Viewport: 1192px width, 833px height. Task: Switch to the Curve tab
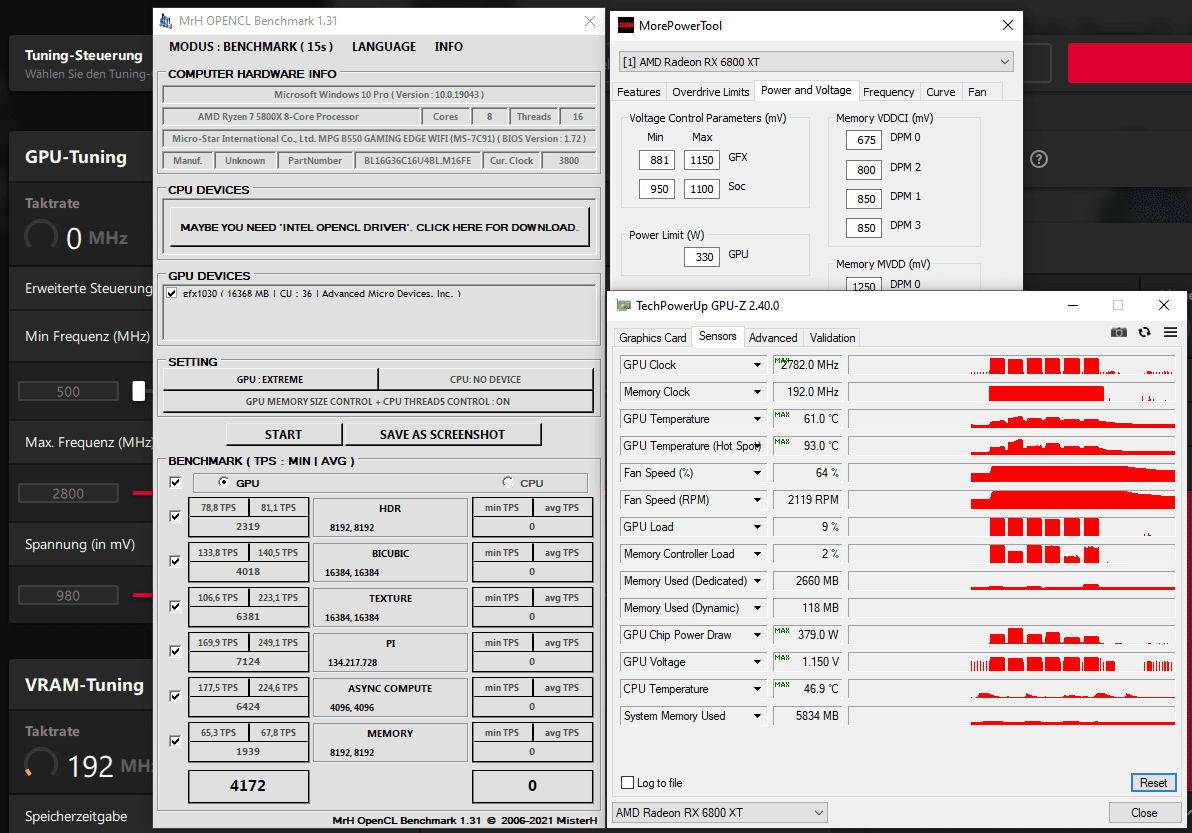point(940,92)
